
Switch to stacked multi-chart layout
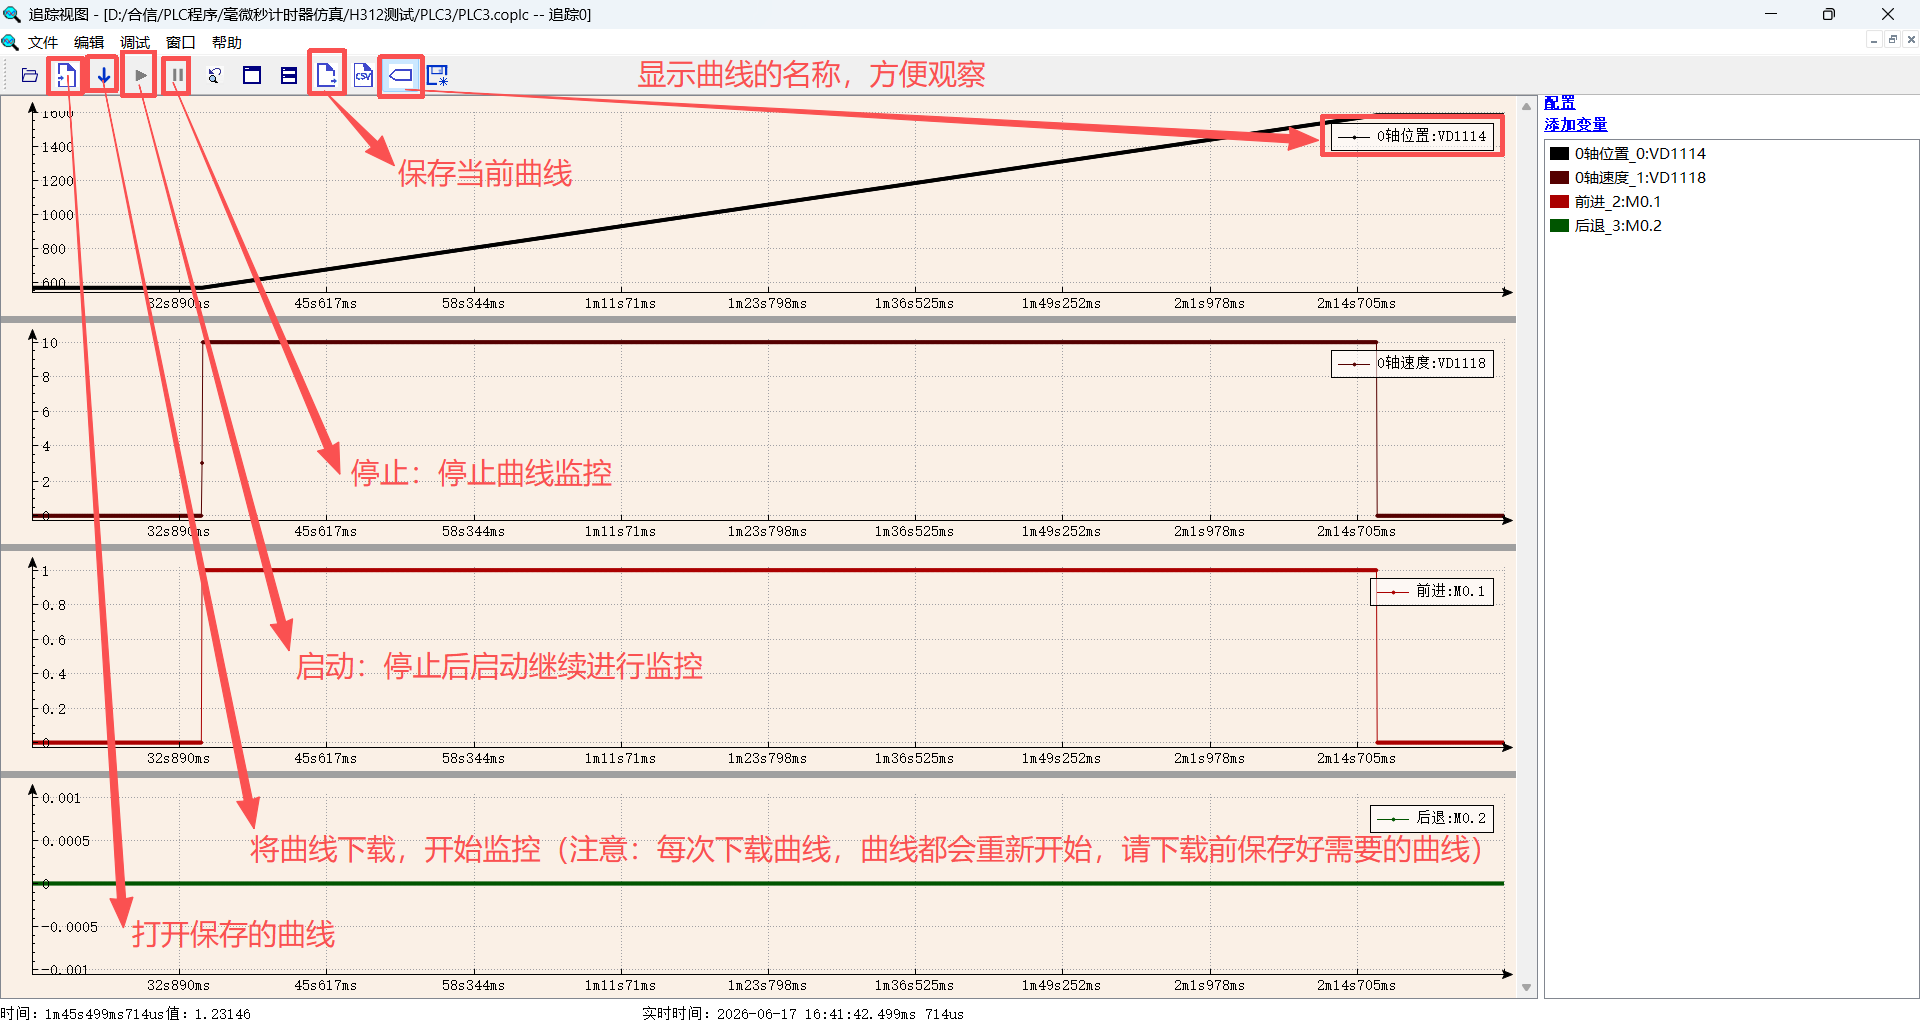pos(289,75)
